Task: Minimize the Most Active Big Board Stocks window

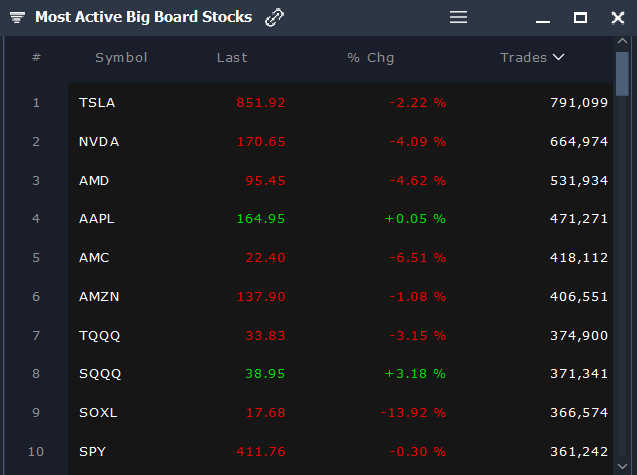Action: pyautogui.click(x=543, y=21)
